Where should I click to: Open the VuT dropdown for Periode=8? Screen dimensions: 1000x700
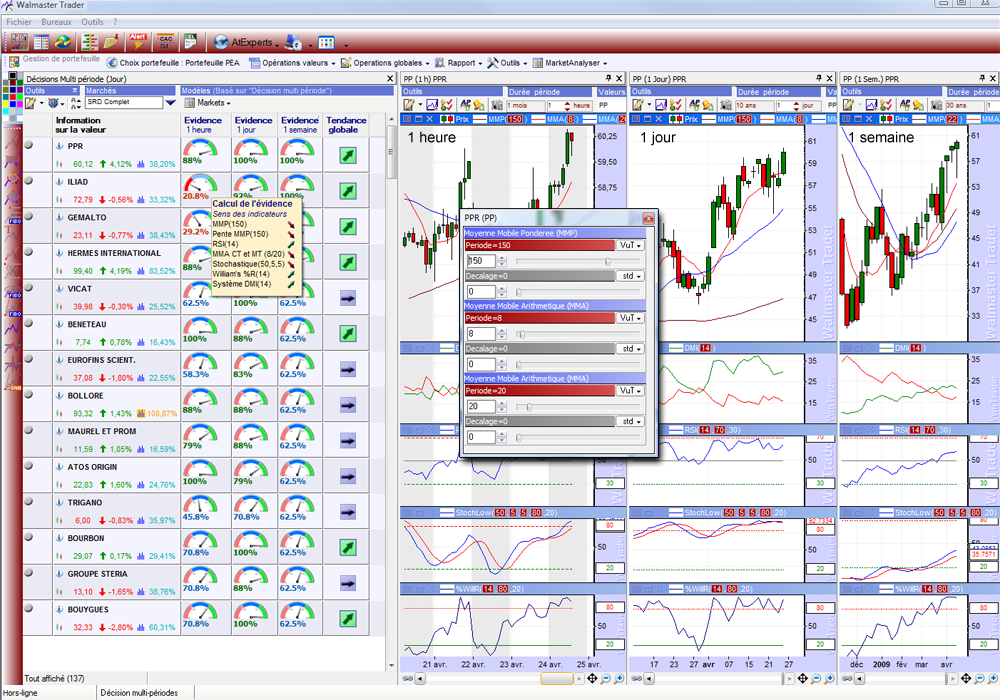pos(630,318)
